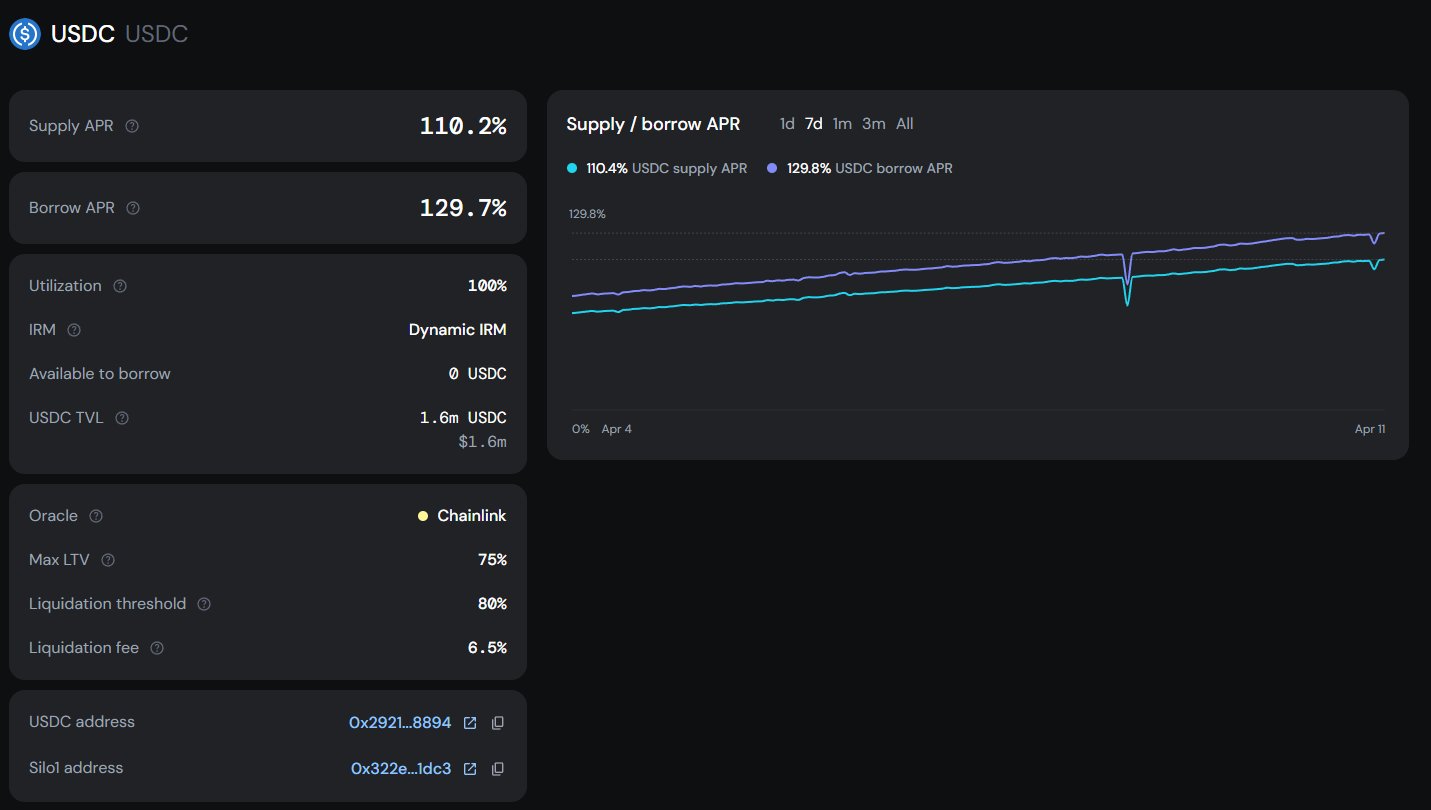Click the USDC TVL info icon

[122, 418]
